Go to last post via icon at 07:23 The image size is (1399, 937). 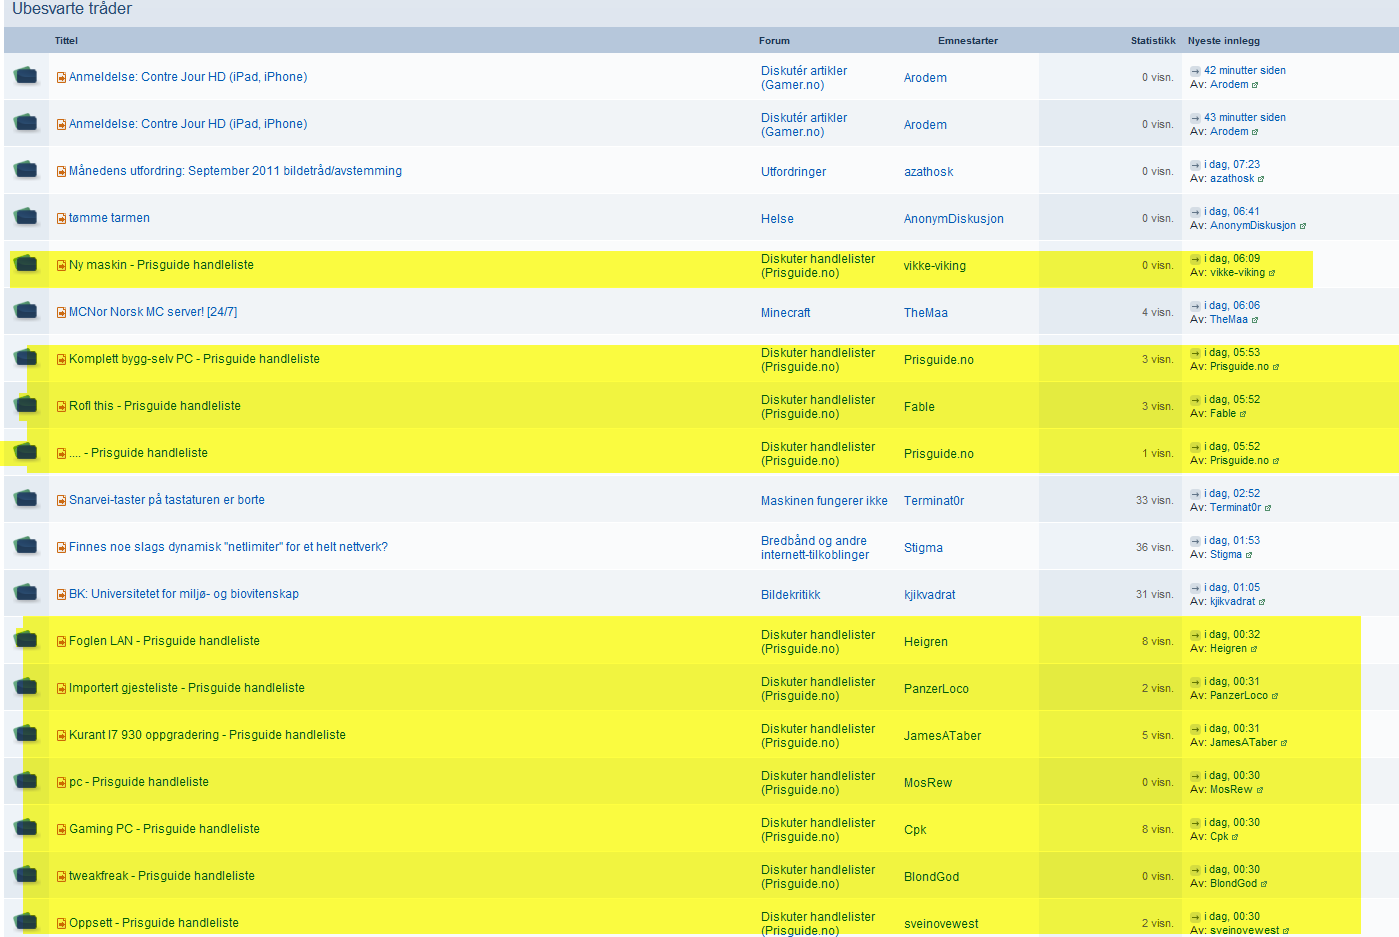tap(1195, 165)
